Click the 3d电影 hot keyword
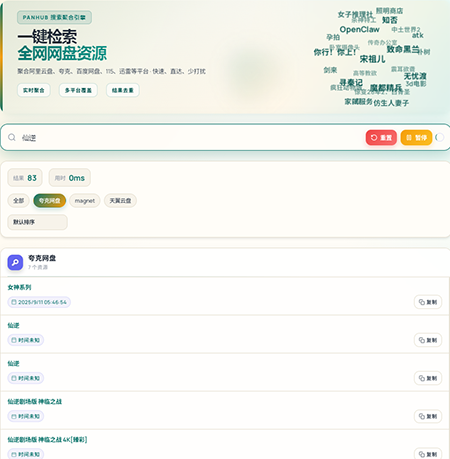The width and height of the screenshot is (450, 459). click(x=416, y=84)
